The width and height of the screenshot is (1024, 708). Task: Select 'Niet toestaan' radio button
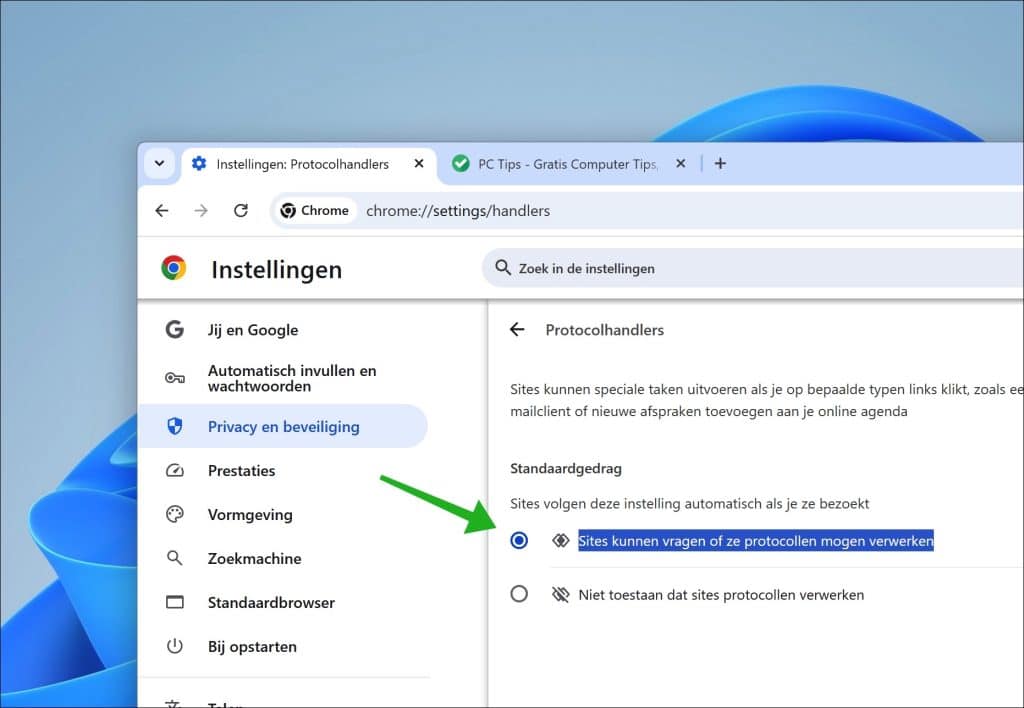(519, 594)
